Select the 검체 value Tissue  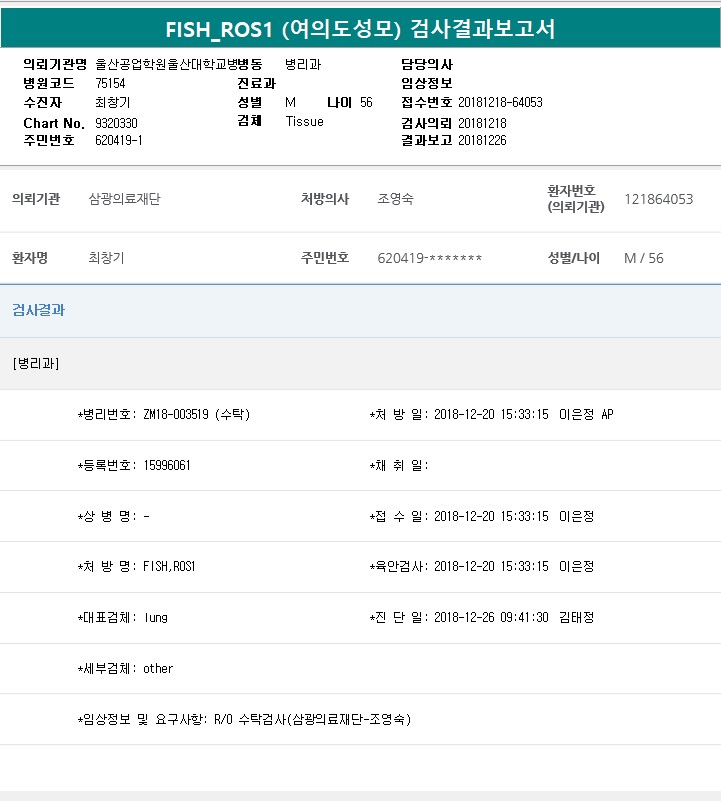304,122
